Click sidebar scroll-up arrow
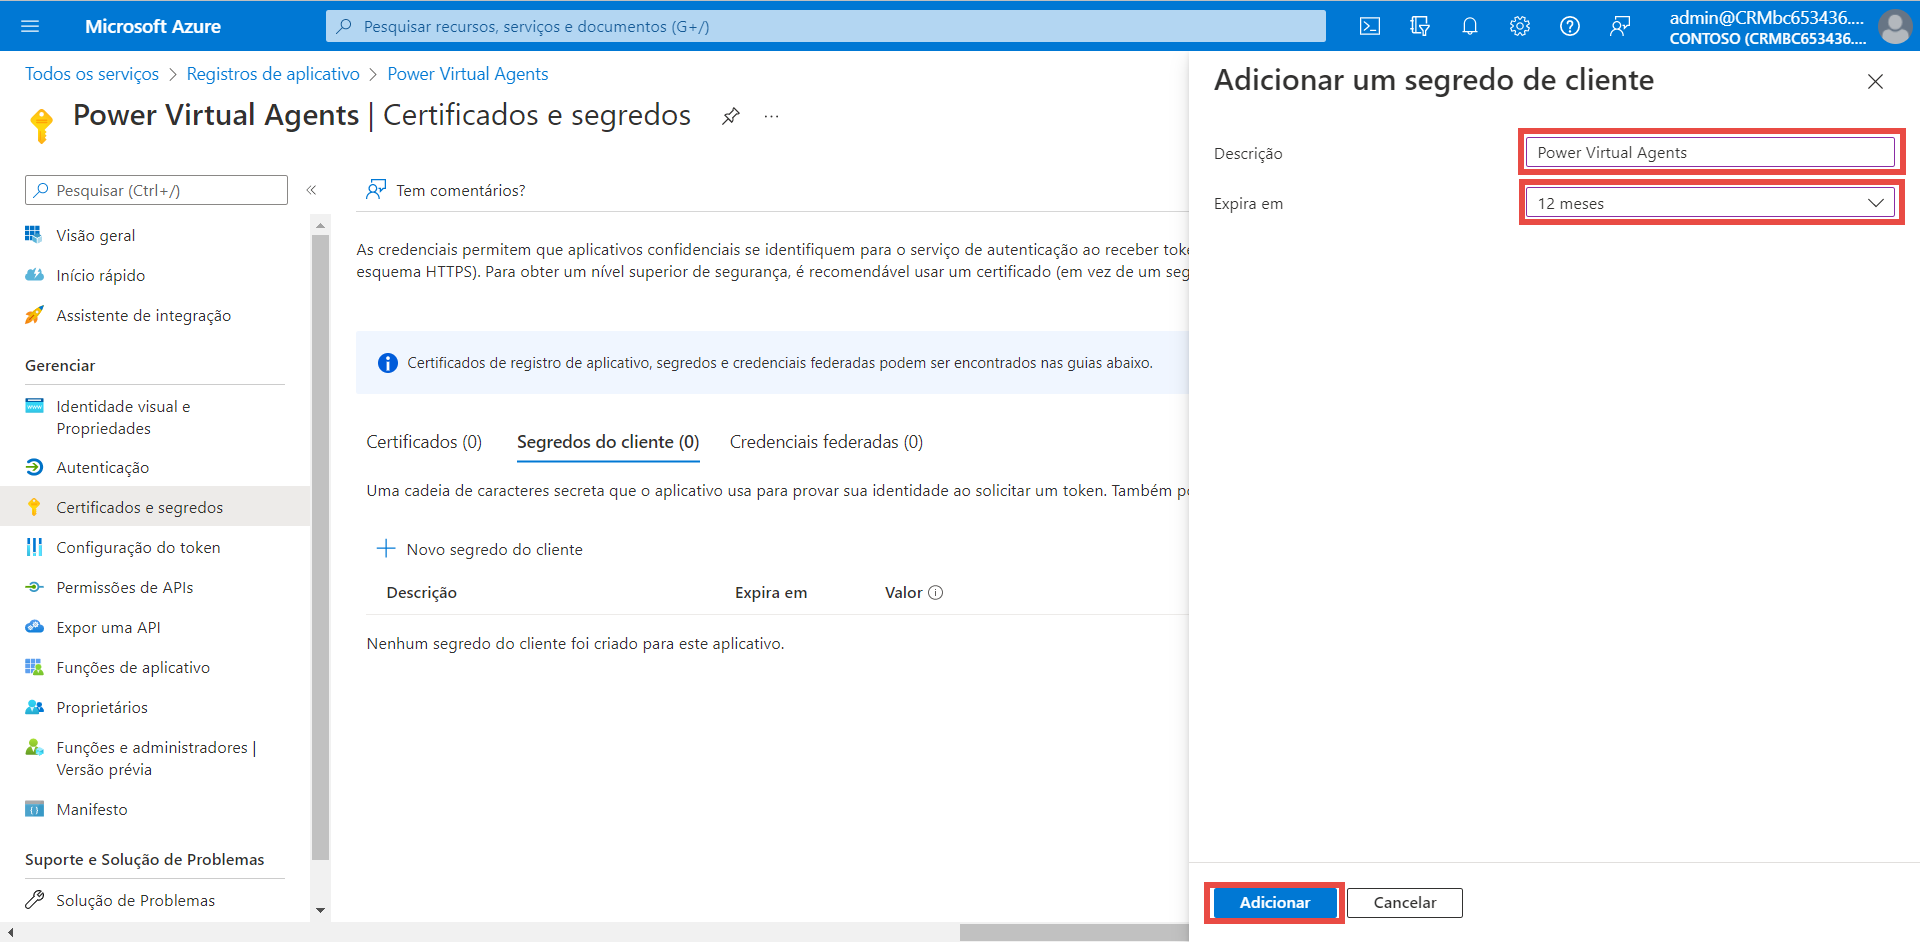This screenshot has width=1920, height=942. pyautogui.click(x=320, y=226)
